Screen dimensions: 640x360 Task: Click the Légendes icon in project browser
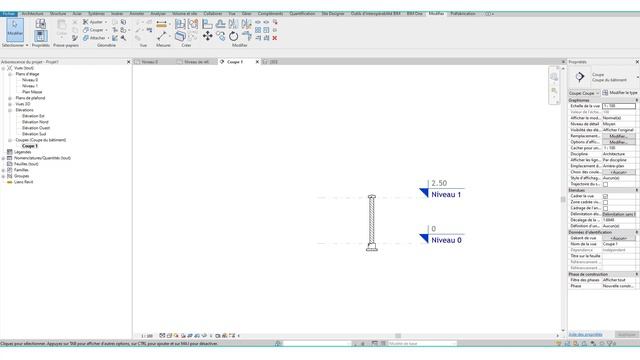point(10,152)
